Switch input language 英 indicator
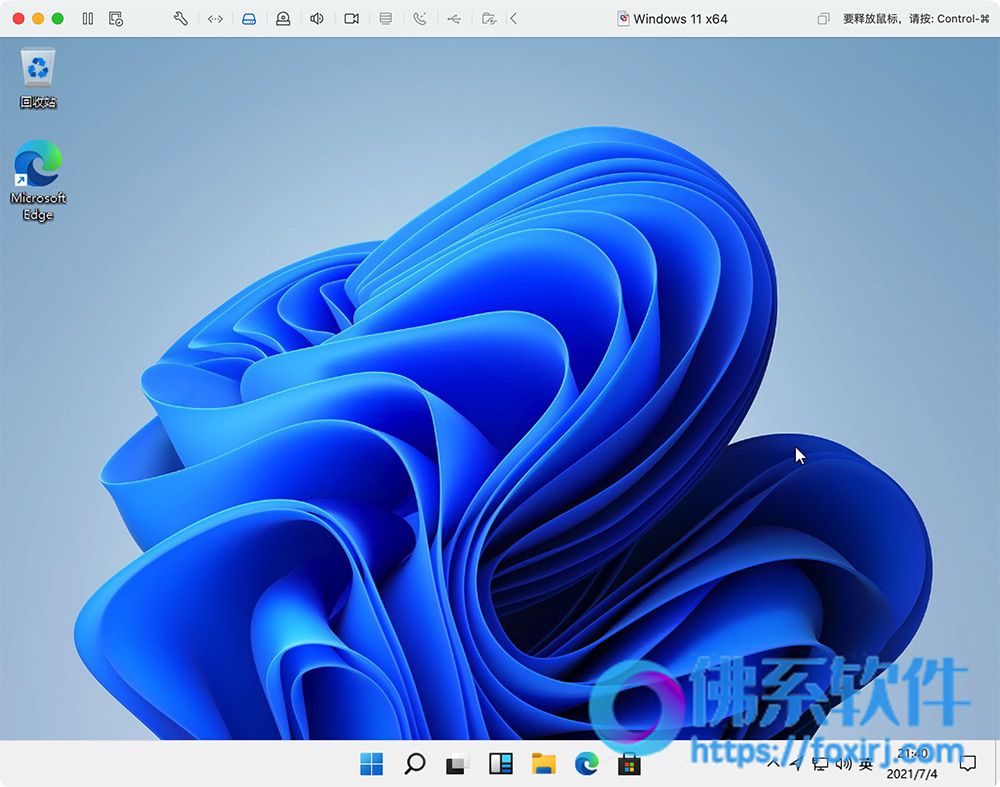1000x787 pixels. point(865,763)
